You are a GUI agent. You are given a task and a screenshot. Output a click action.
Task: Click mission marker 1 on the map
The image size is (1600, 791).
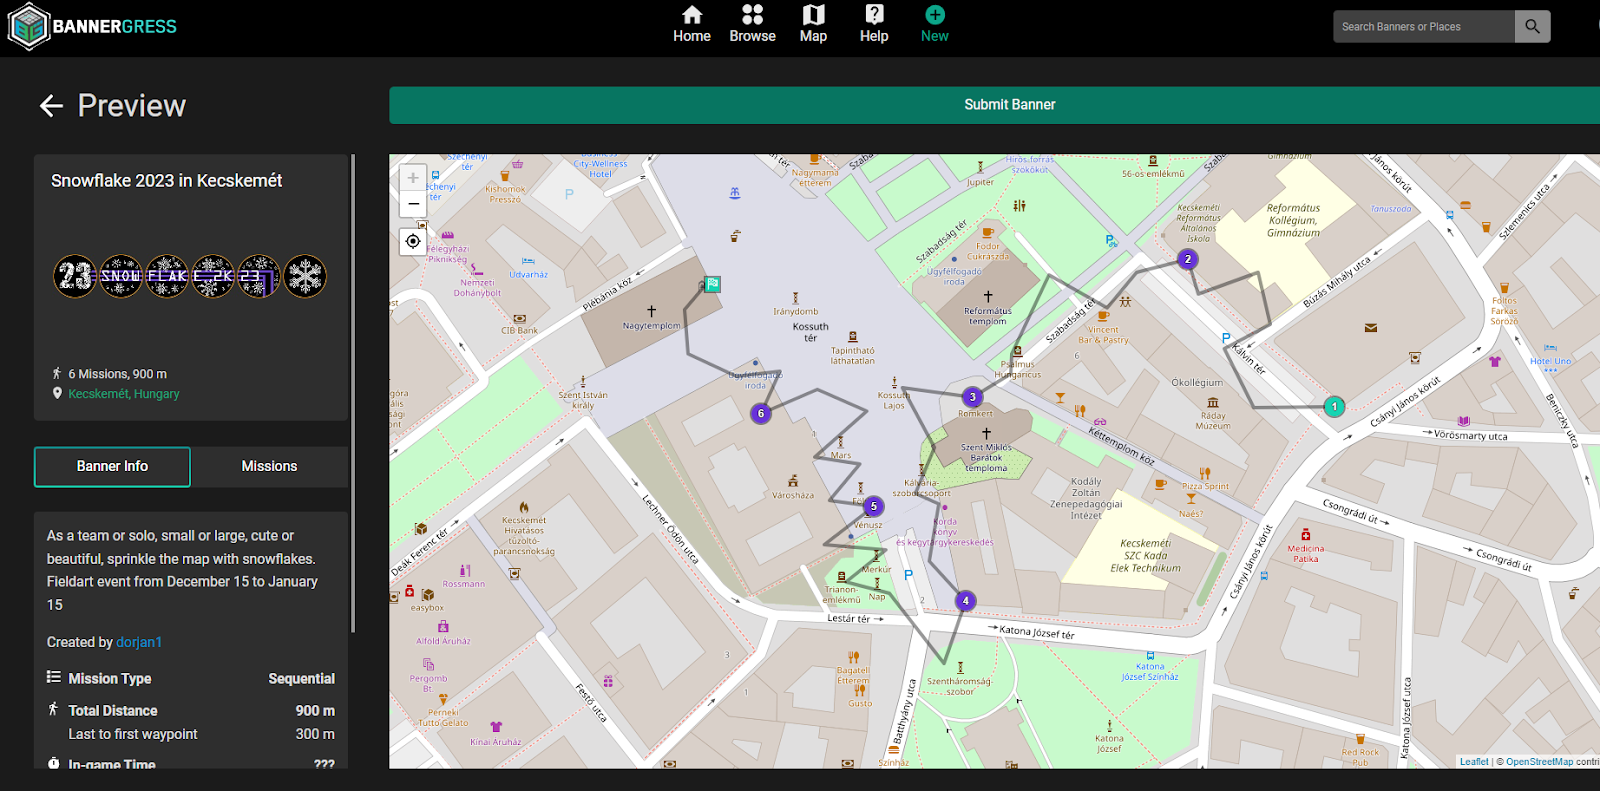[1334, 407]
